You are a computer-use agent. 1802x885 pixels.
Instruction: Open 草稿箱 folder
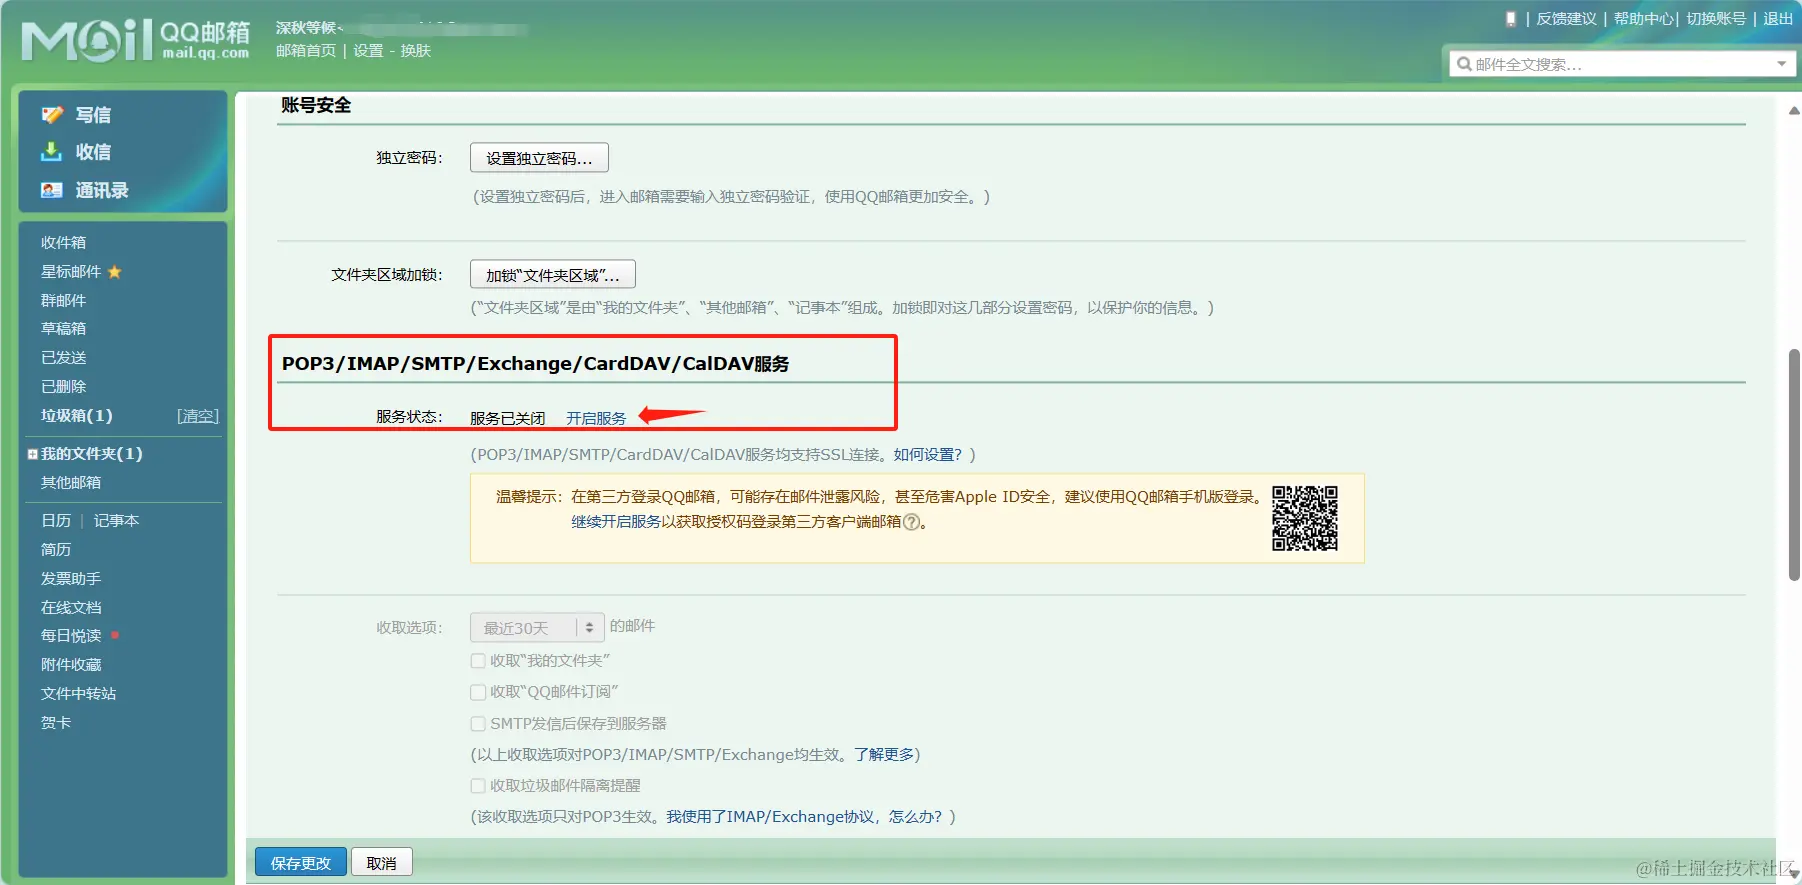click(63, 329)
